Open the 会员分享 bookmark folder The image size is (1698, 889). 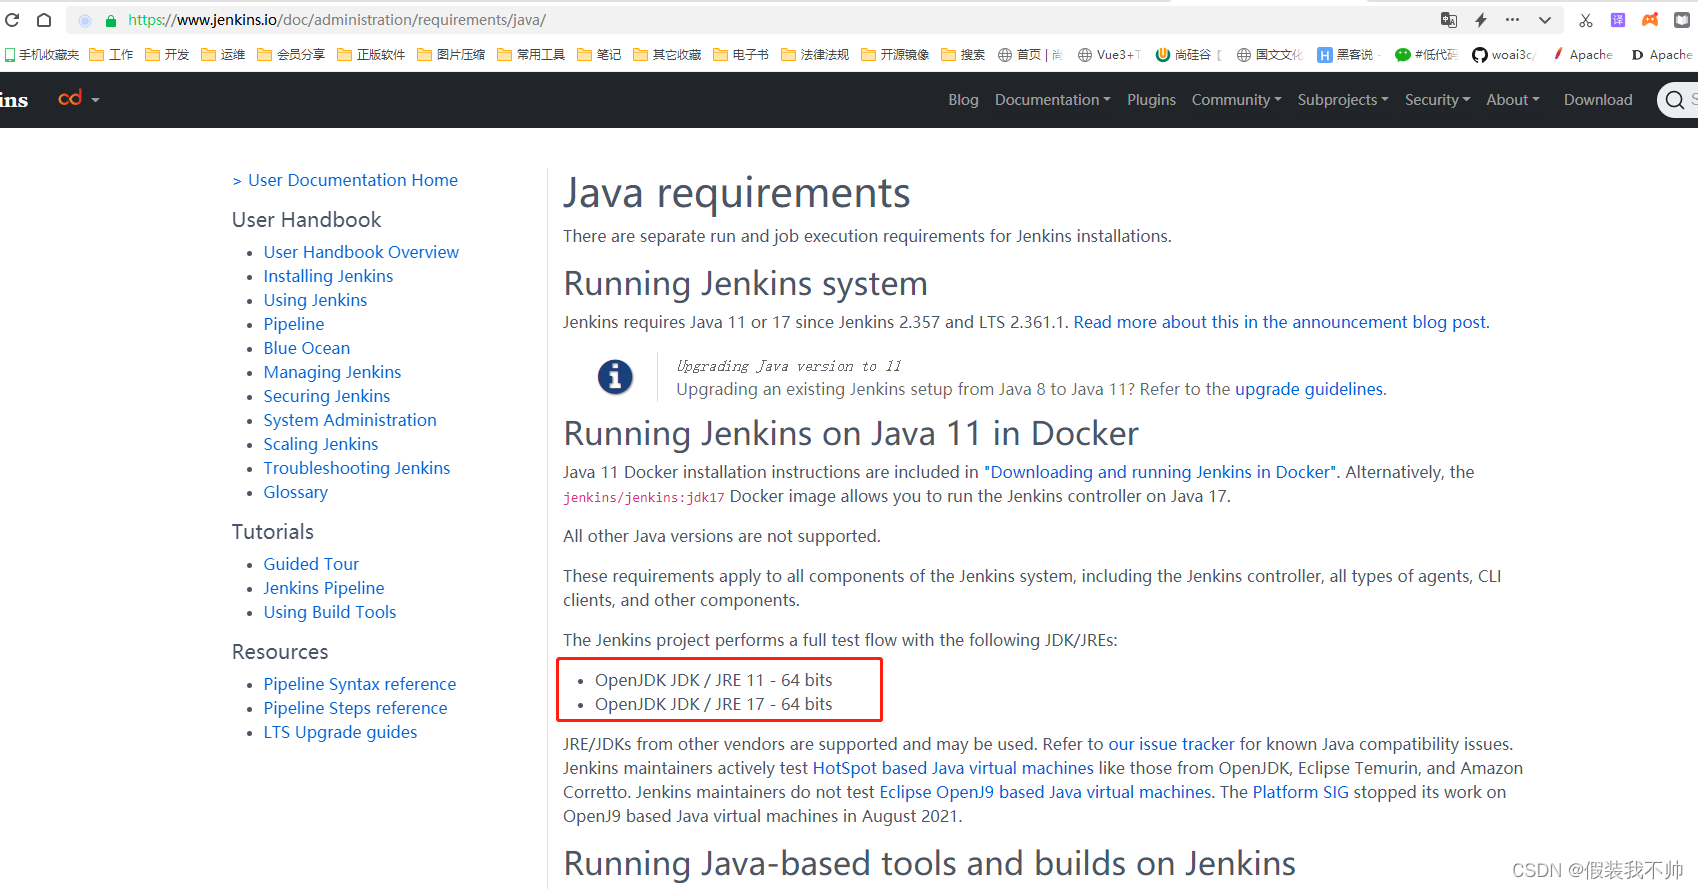coord(291,55)
